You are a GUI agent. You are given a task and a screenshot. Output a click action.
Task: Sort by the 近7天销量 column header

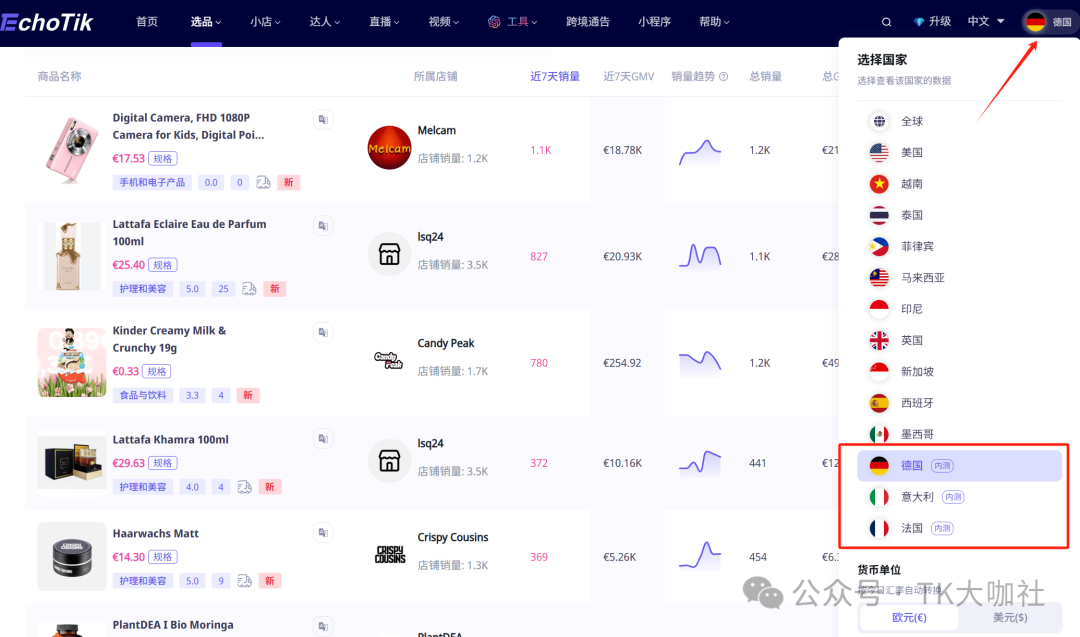(x=555, y=74)
